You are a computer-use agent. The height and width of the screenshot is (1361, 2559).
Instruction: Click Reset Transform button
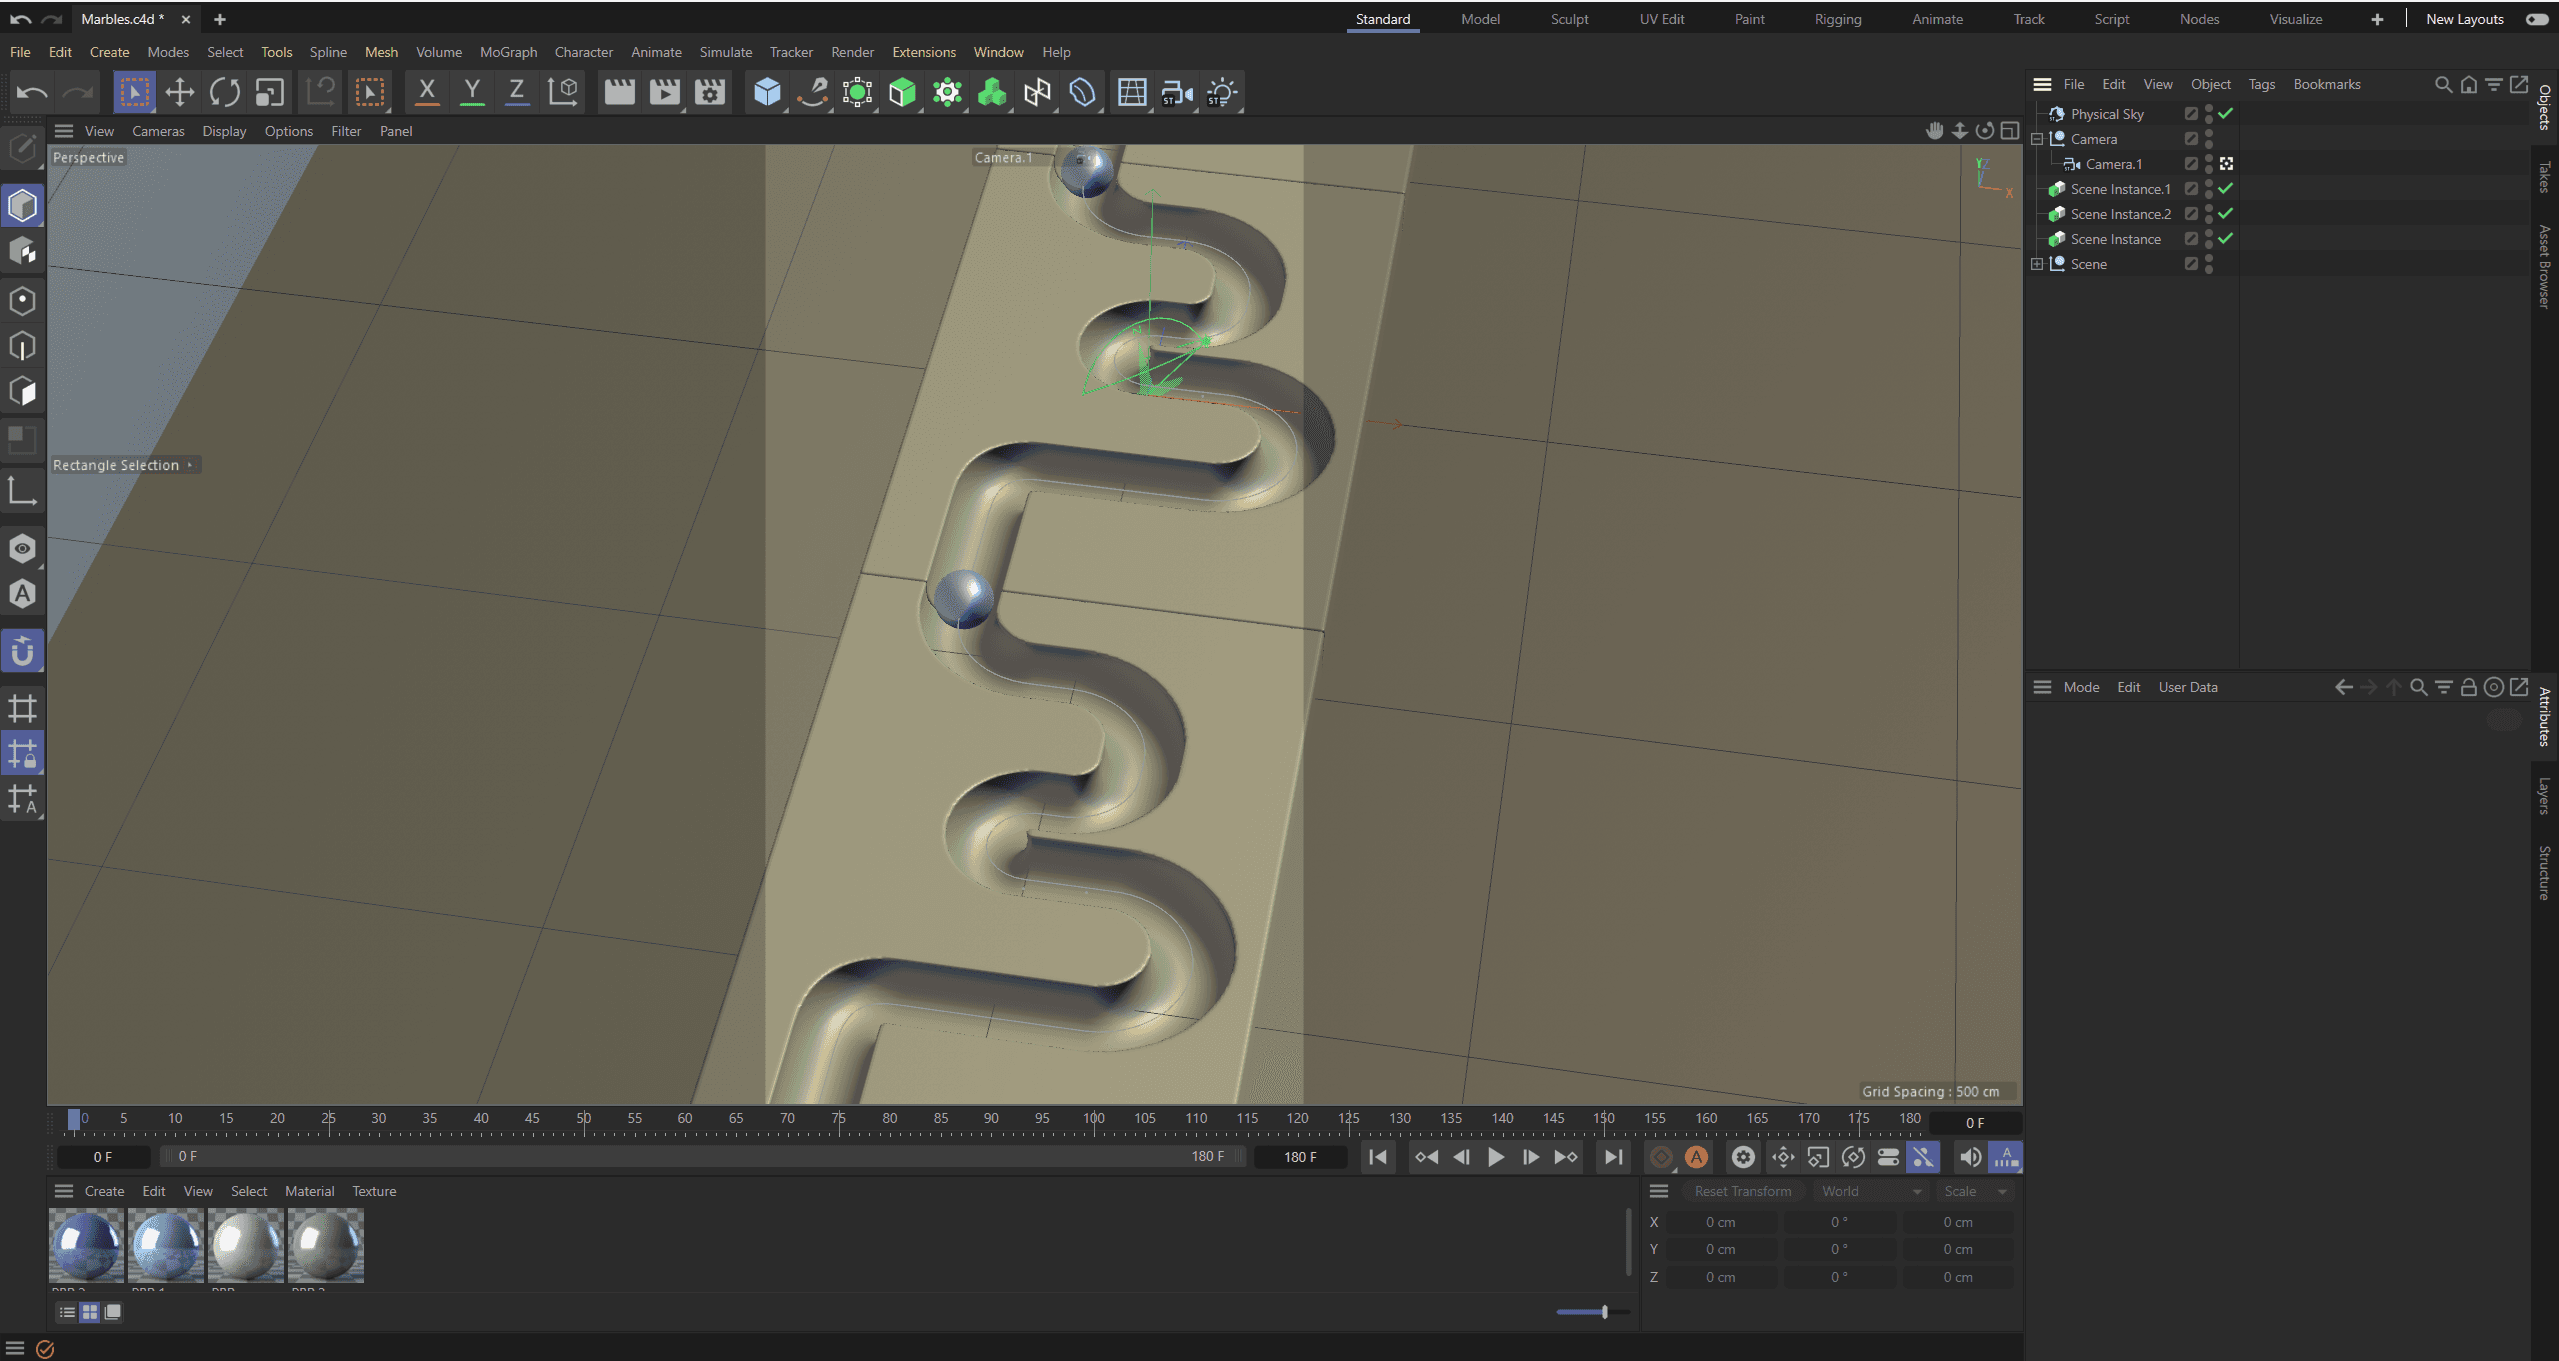1742,1191
